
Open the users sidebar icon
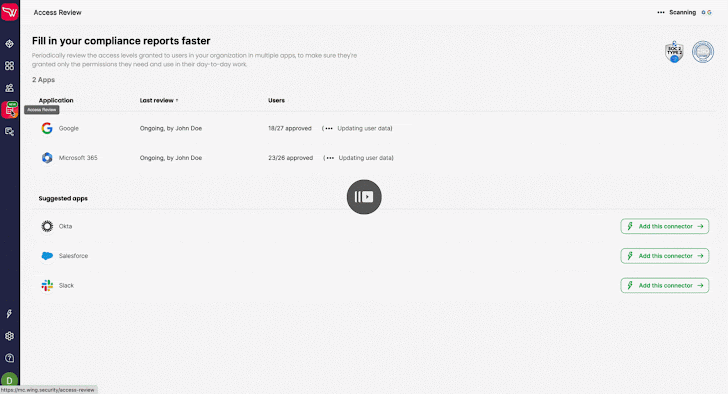[9, 88]
